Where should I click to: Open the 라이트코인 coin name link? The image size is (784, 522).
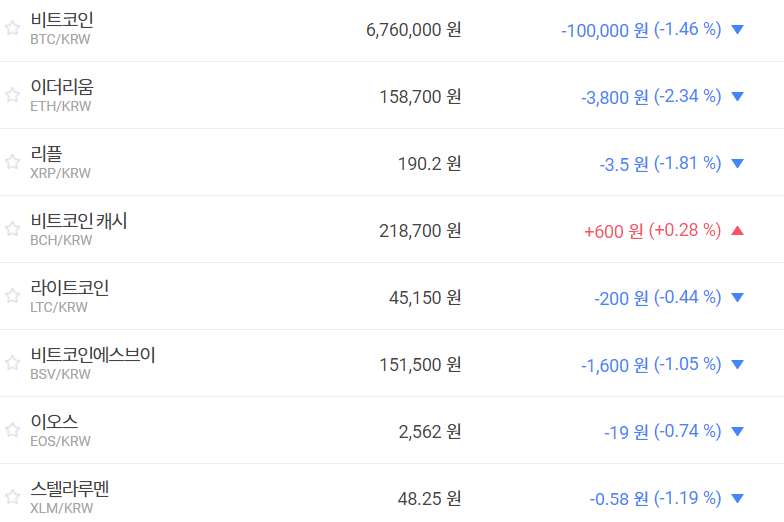(70, 288)
